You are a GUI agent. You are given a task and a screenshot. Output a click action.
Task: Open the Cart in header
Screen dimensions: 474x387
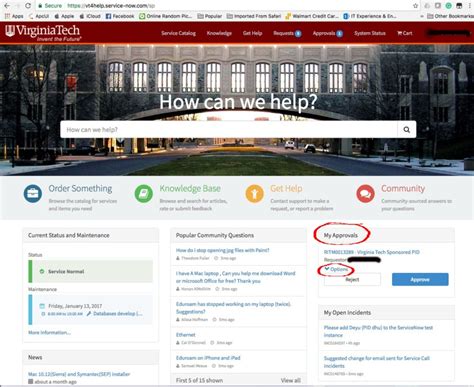point(405,33)
